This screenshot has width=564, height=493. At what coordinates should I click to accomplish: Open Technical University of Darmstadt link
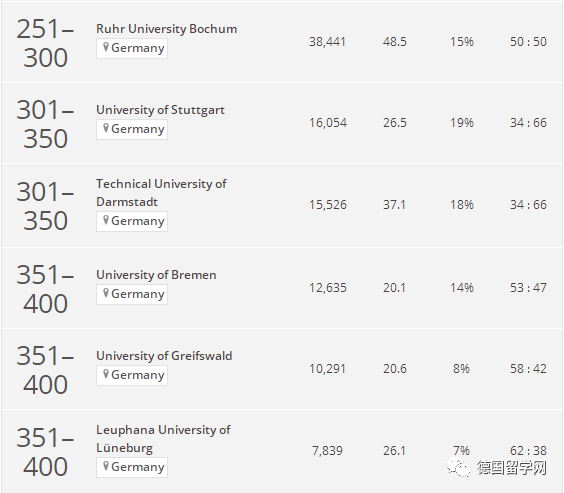point(161,193)
